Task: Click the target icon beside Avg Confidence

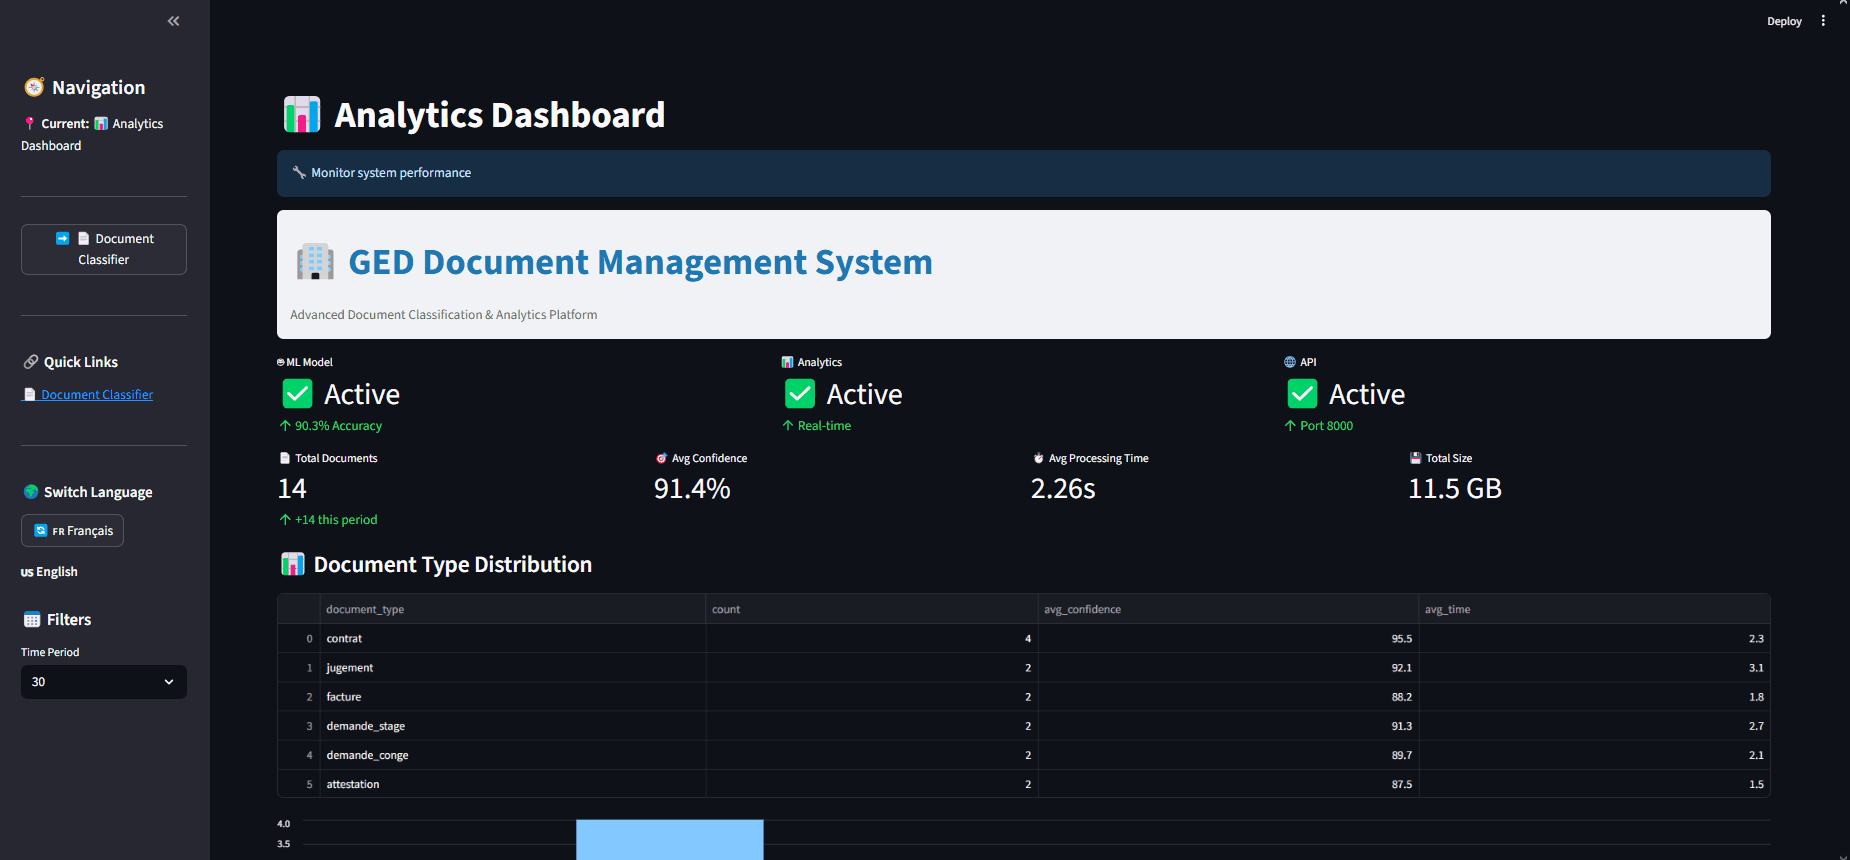Action: [661, 458]
